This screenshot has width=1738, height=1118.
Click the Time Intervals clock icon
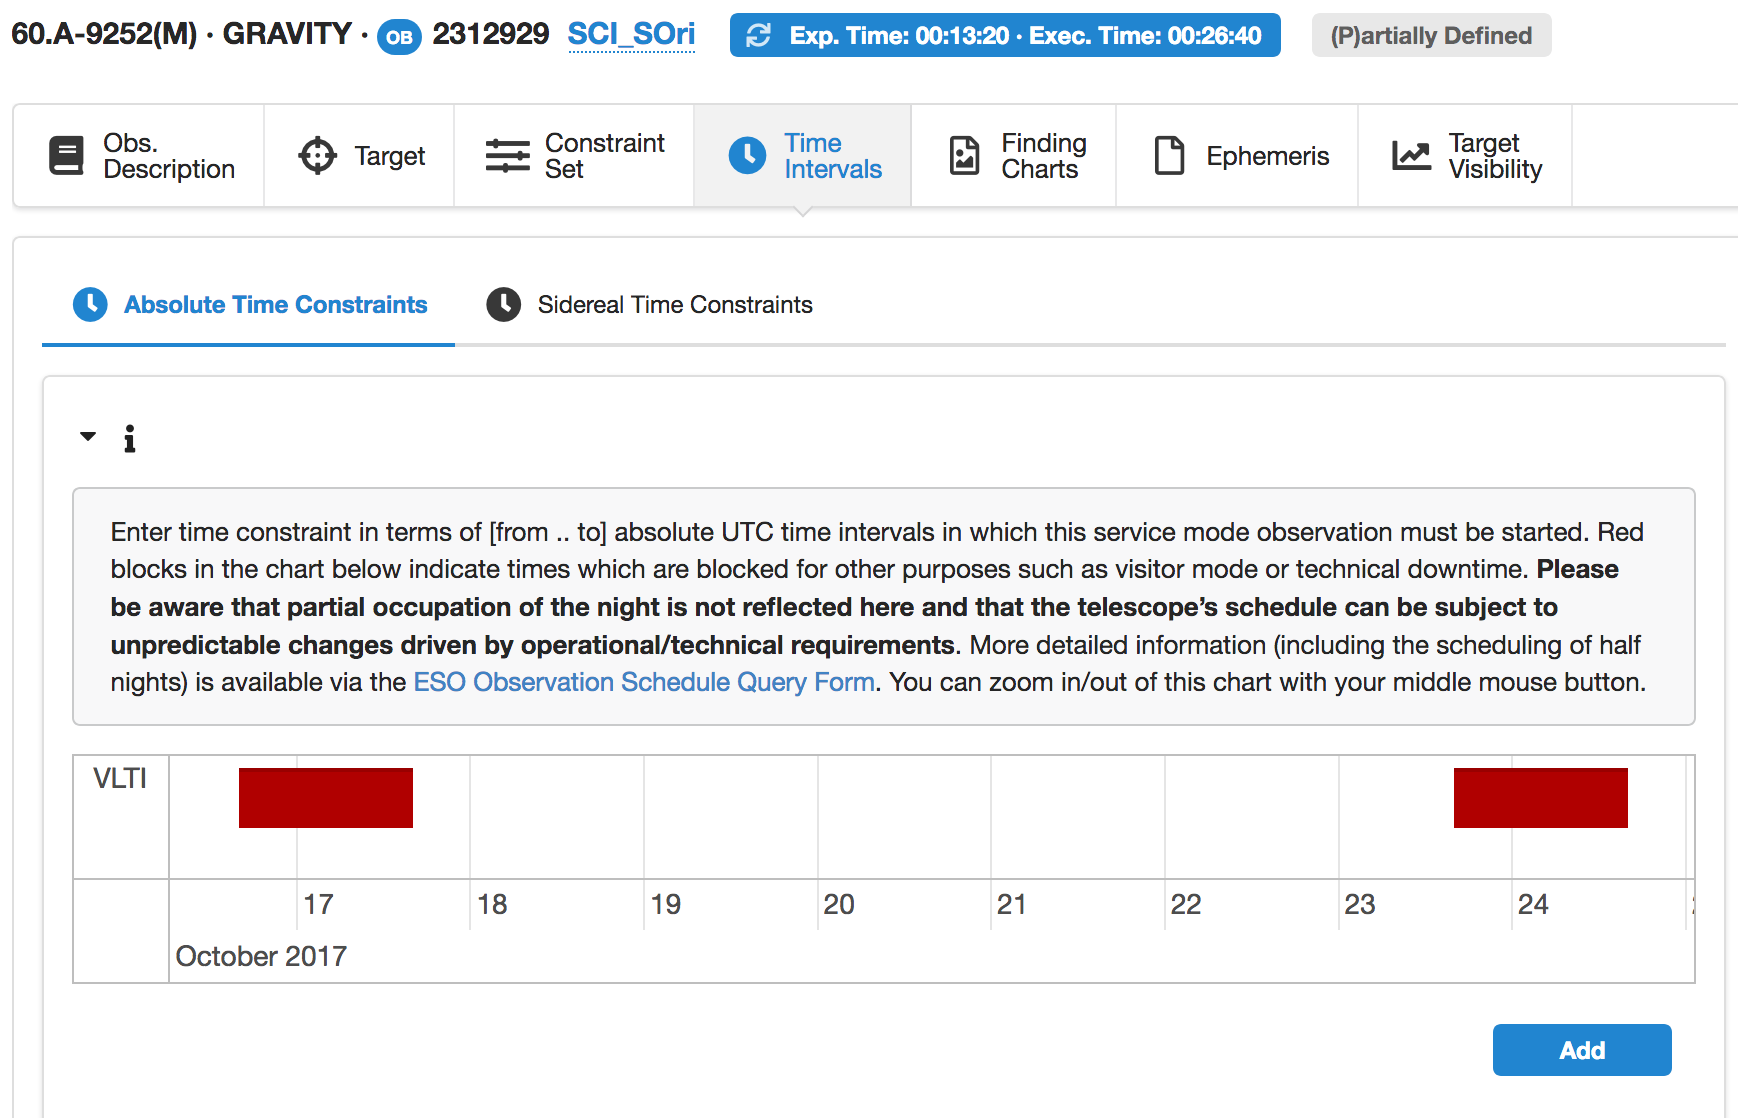click(747, 156)
